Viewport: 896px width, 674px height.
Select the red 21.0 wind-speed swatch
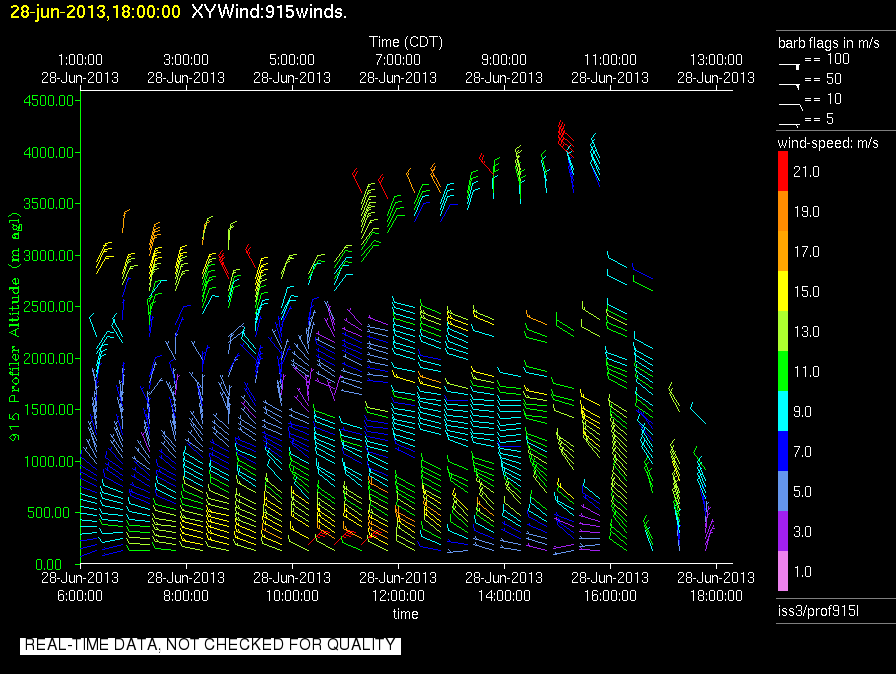pyautogui.click(x=783, y=172)
